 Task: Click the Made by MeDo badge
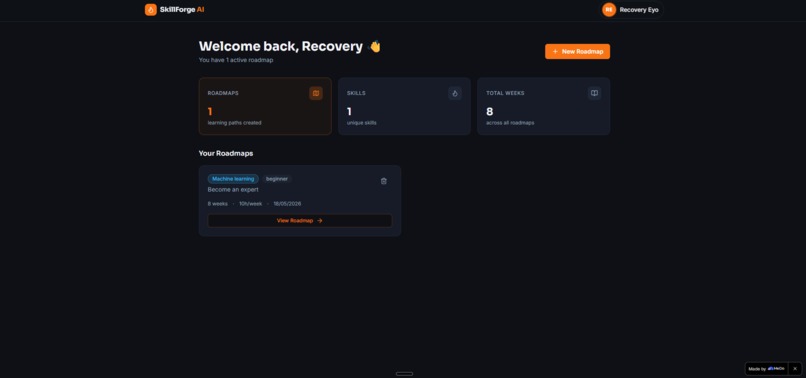766,369
